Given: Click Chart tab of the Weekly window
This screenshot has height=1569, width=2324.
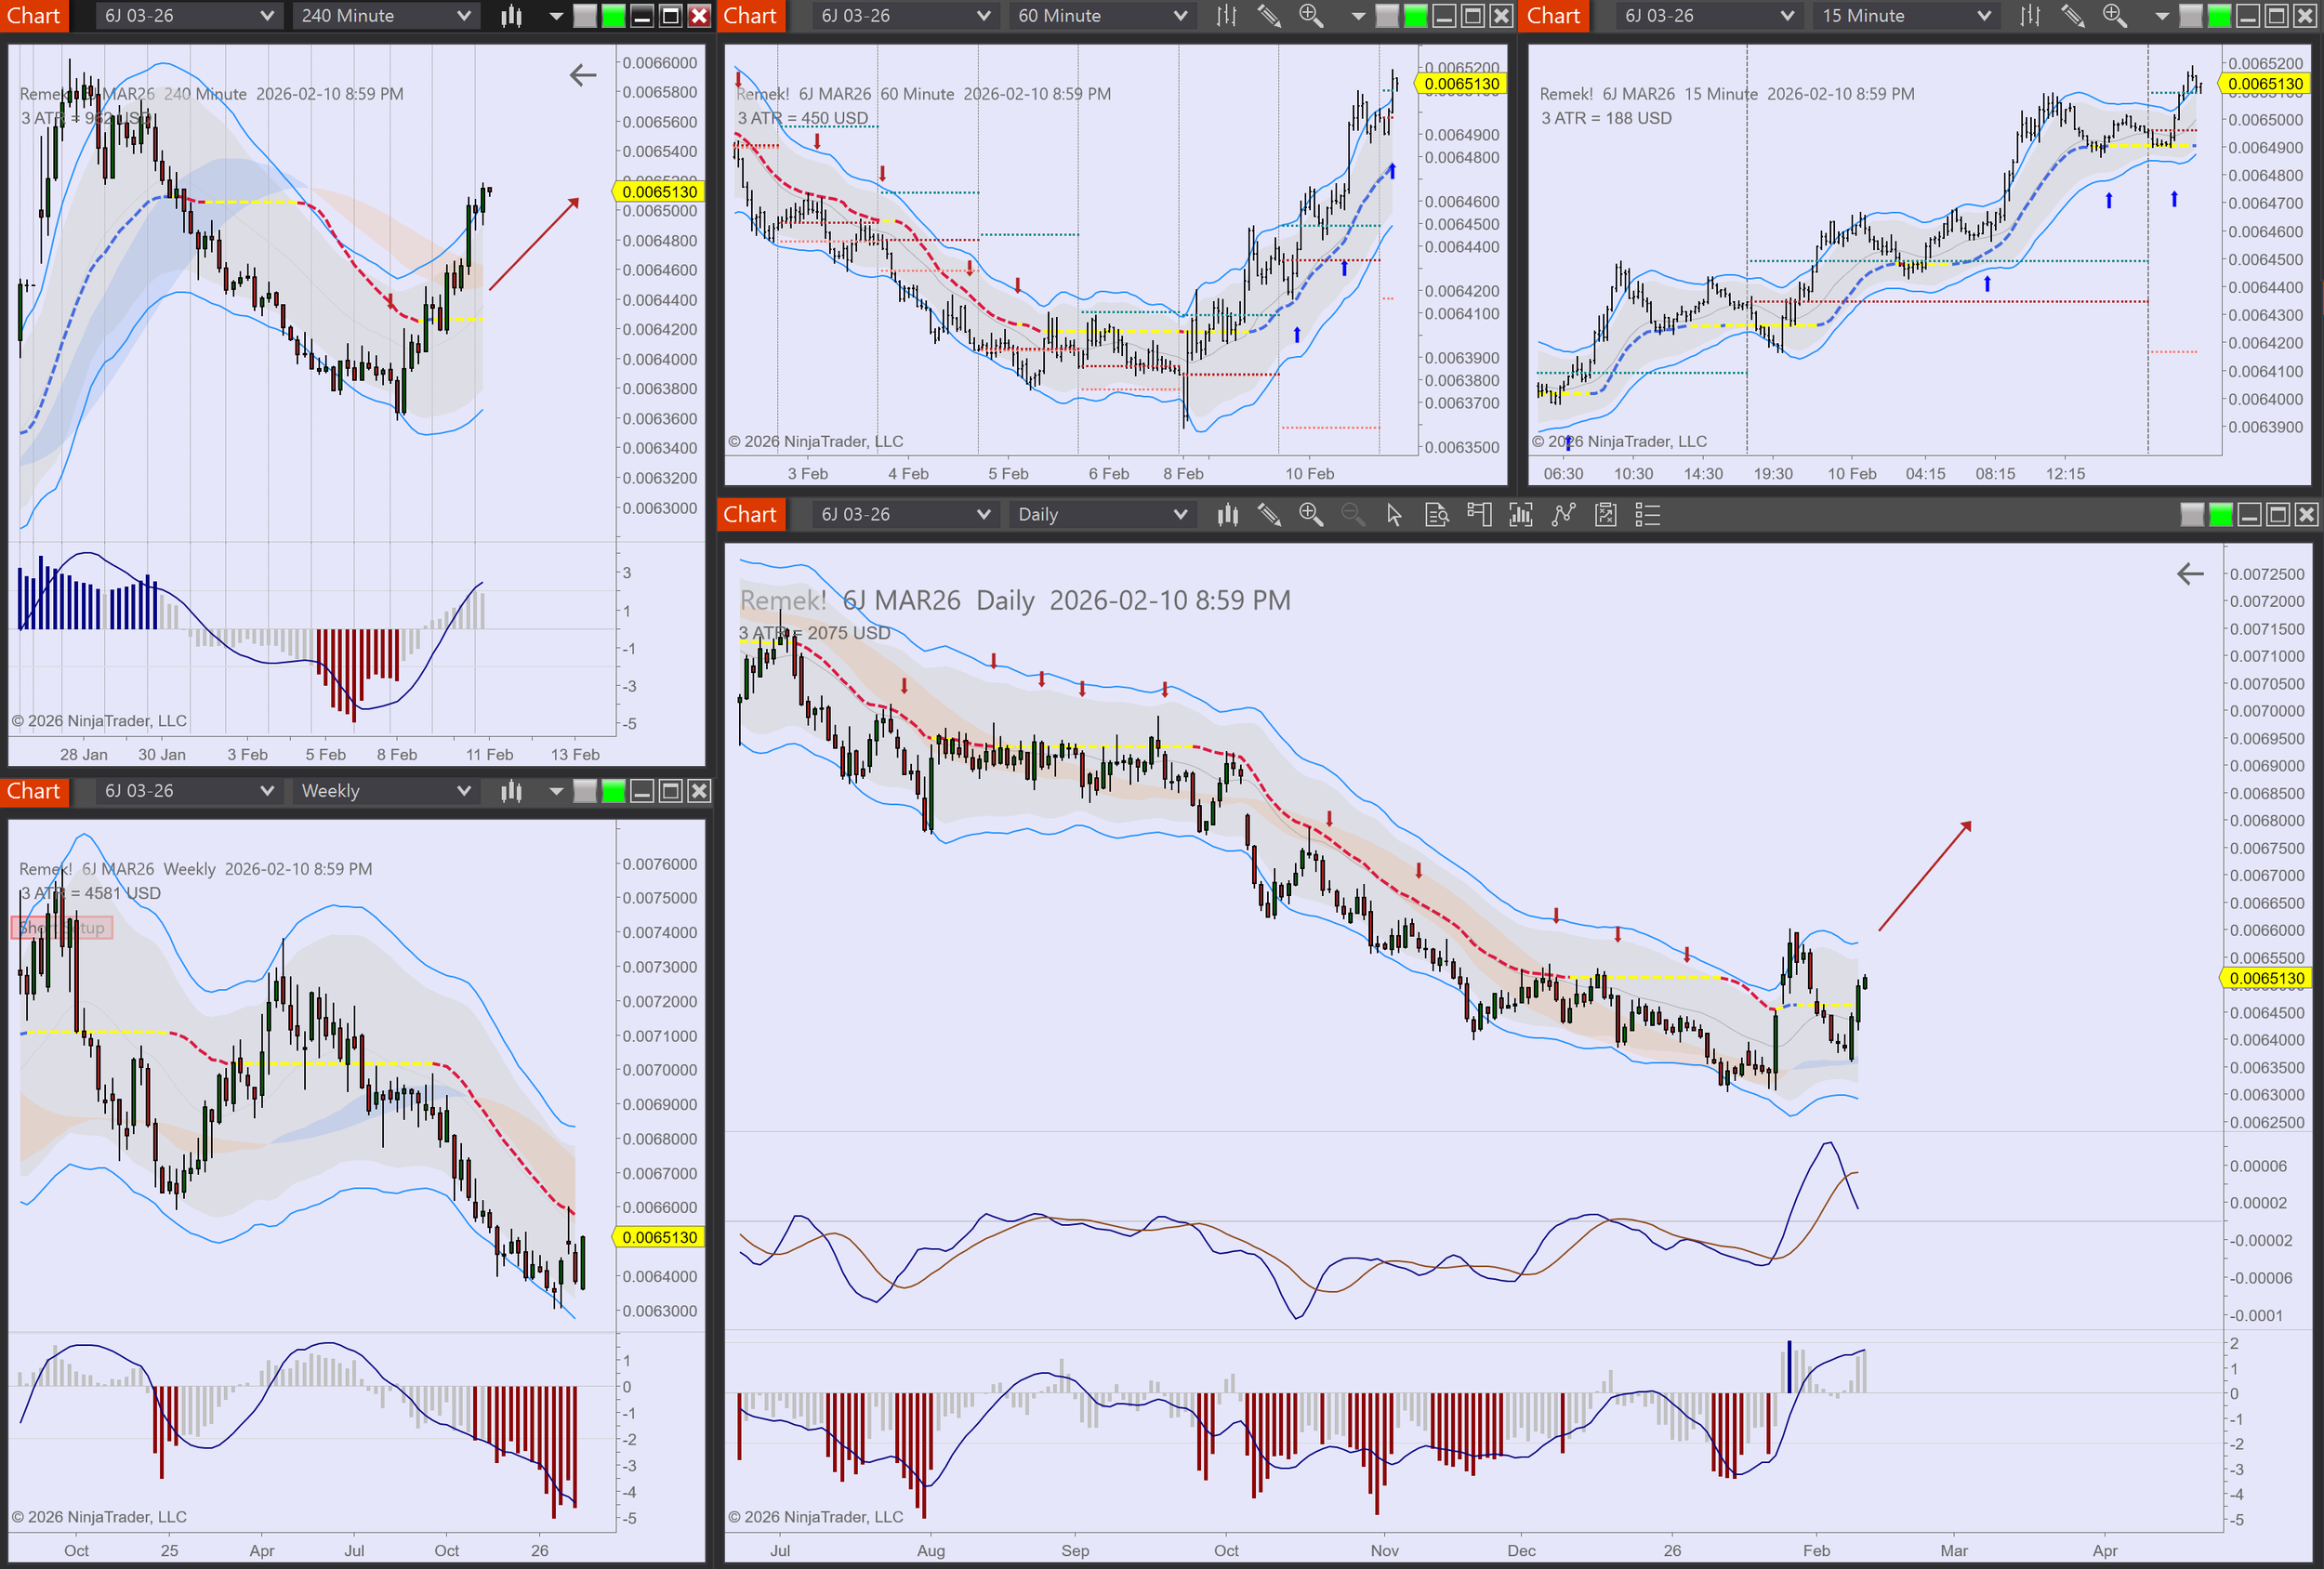Looking at the screenshot, I should pyautogui.click(x=34, y=791).
